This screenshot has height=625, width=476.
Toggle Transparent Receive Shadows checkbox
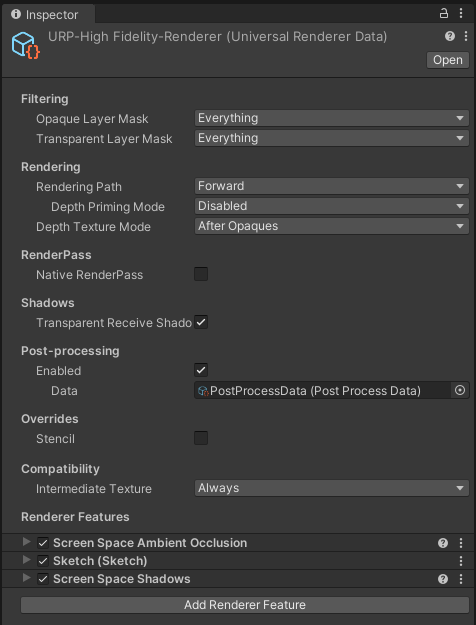coord(201,322)
